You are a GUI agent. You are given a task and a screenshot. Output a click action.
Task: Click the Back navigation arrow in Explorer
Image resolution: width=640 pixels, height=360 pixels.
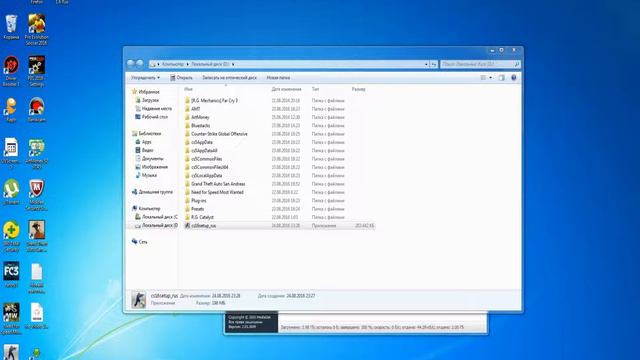click(x=131, y=64)
